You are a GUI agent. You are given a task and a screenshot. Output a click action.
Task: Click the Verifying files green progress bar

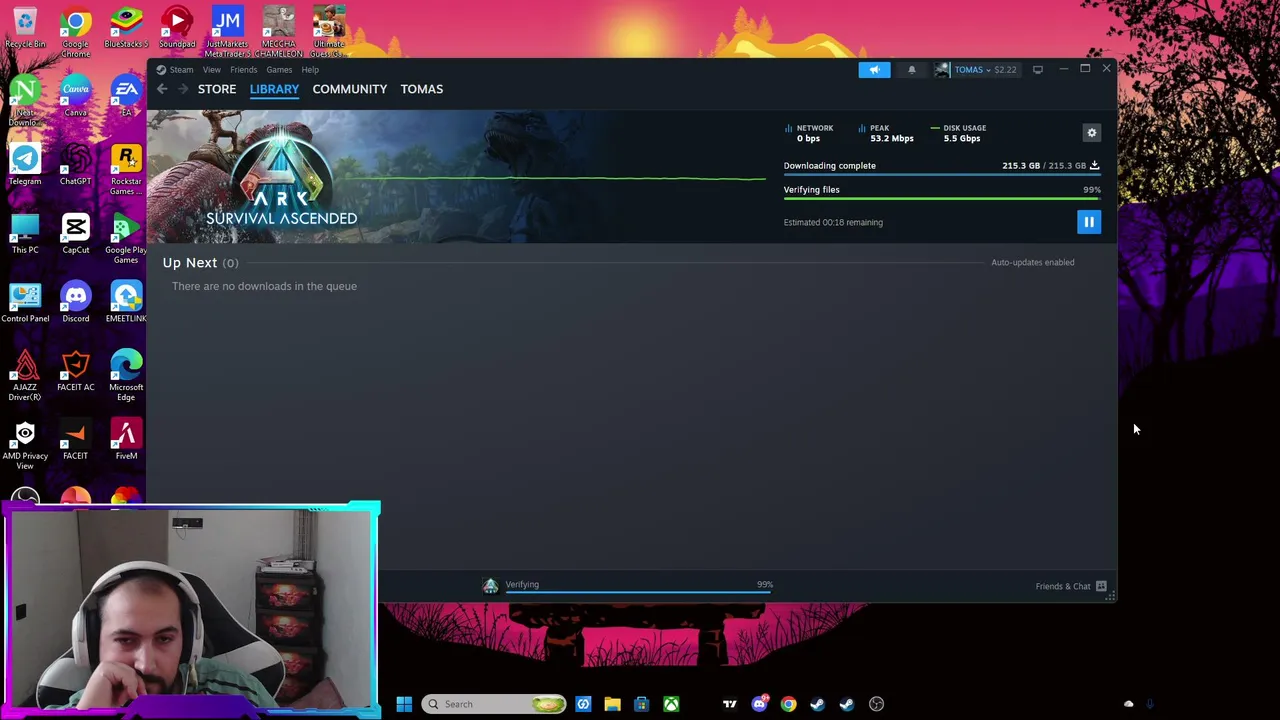pyautogui.click(x=942, y=199)
